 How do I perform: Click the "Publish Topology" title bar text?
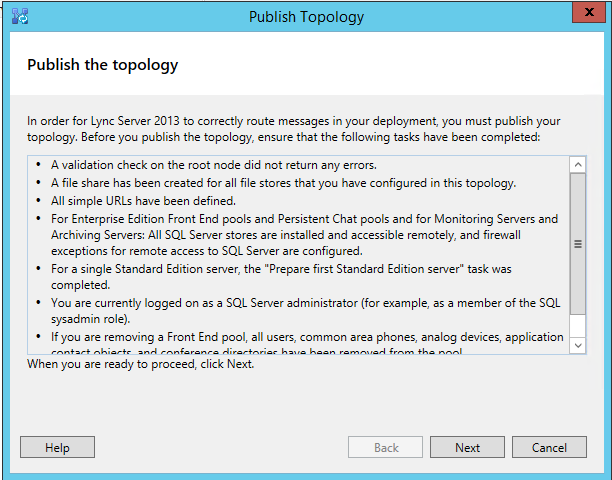[306, 17]
